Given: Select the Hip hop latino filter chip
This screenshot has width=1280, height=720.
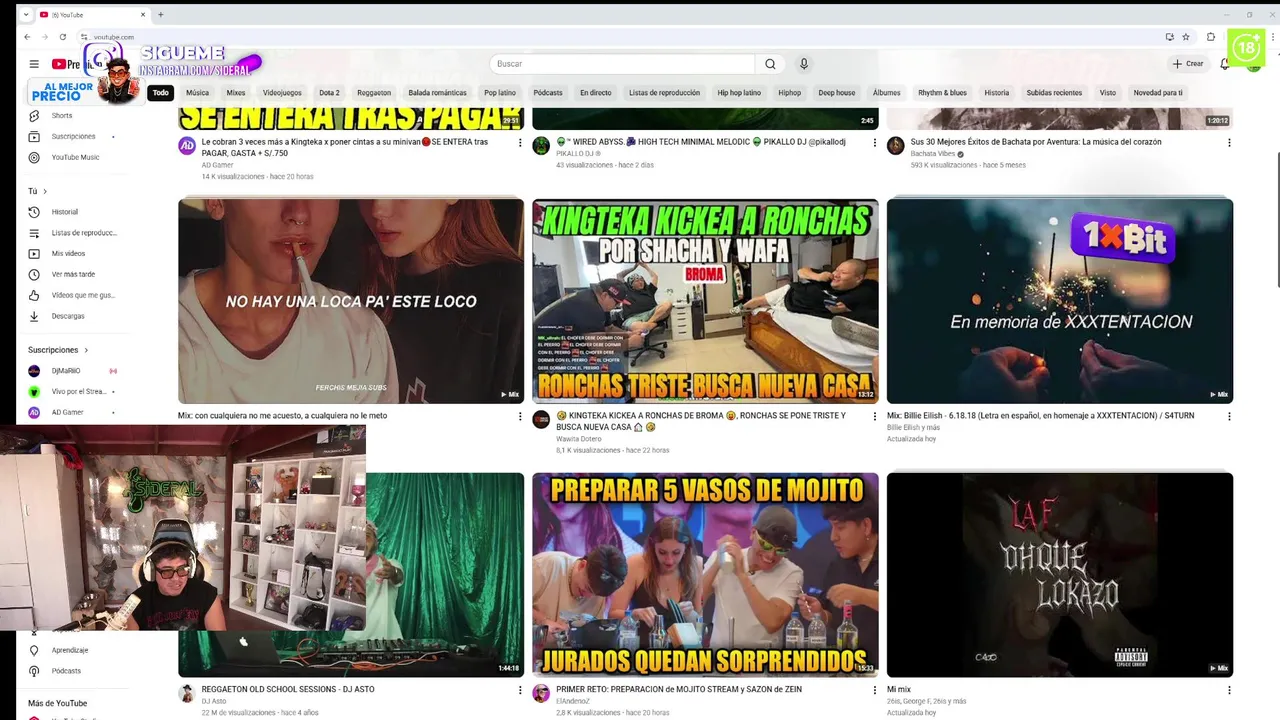Looking at the screenshot, I should (x=739, y=93).
